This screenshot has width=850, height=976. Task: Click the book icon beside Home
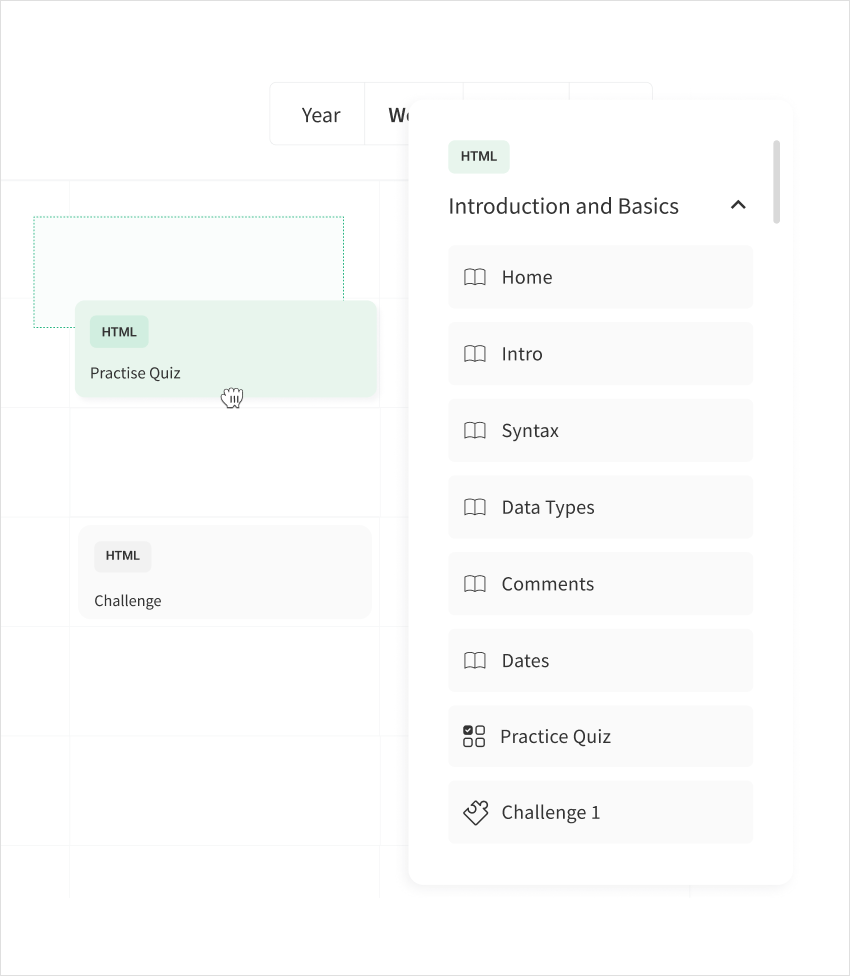475,277
